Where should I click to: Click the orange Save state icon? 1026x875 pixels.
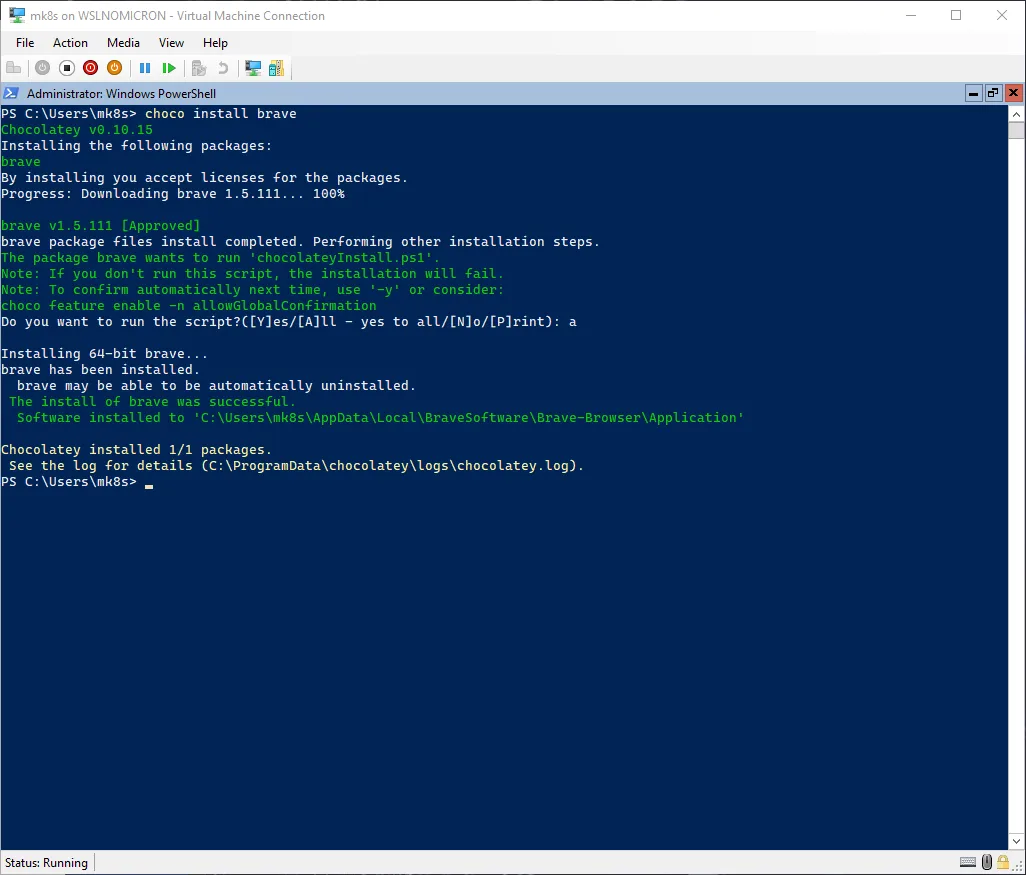(114, 68)
